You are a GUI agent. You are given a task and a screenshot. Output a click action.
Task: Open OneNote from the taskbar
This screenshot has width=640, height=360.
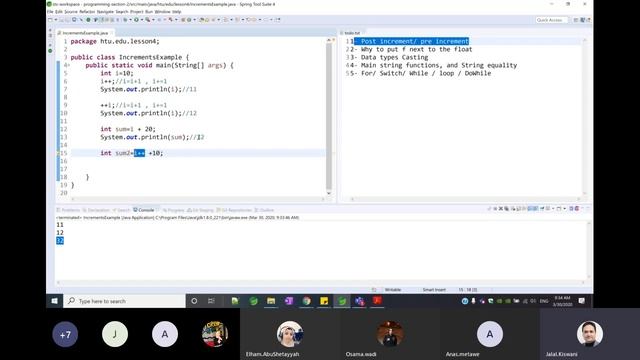[x=289, y=301]
